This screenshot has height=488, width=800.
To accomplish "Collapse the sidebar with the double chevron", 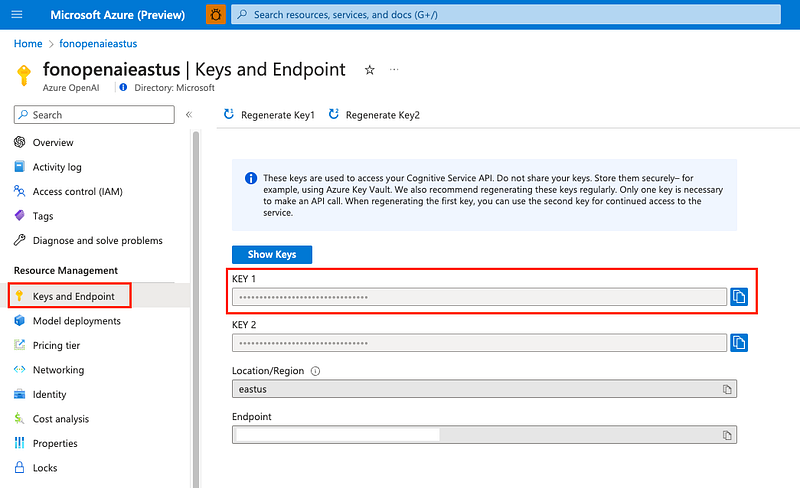I will (189, 114).
